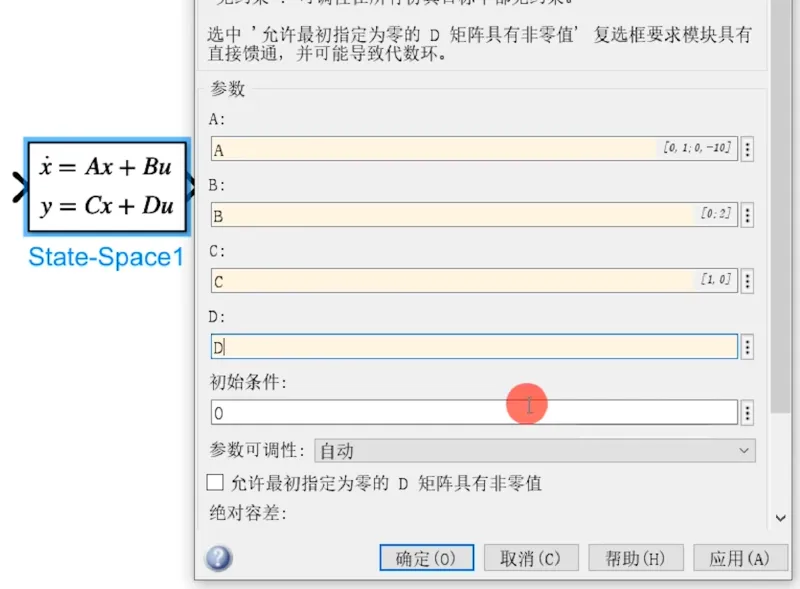Select the State-Space1 block on the canvas
800x589 pixels.
tap(107, 187)
